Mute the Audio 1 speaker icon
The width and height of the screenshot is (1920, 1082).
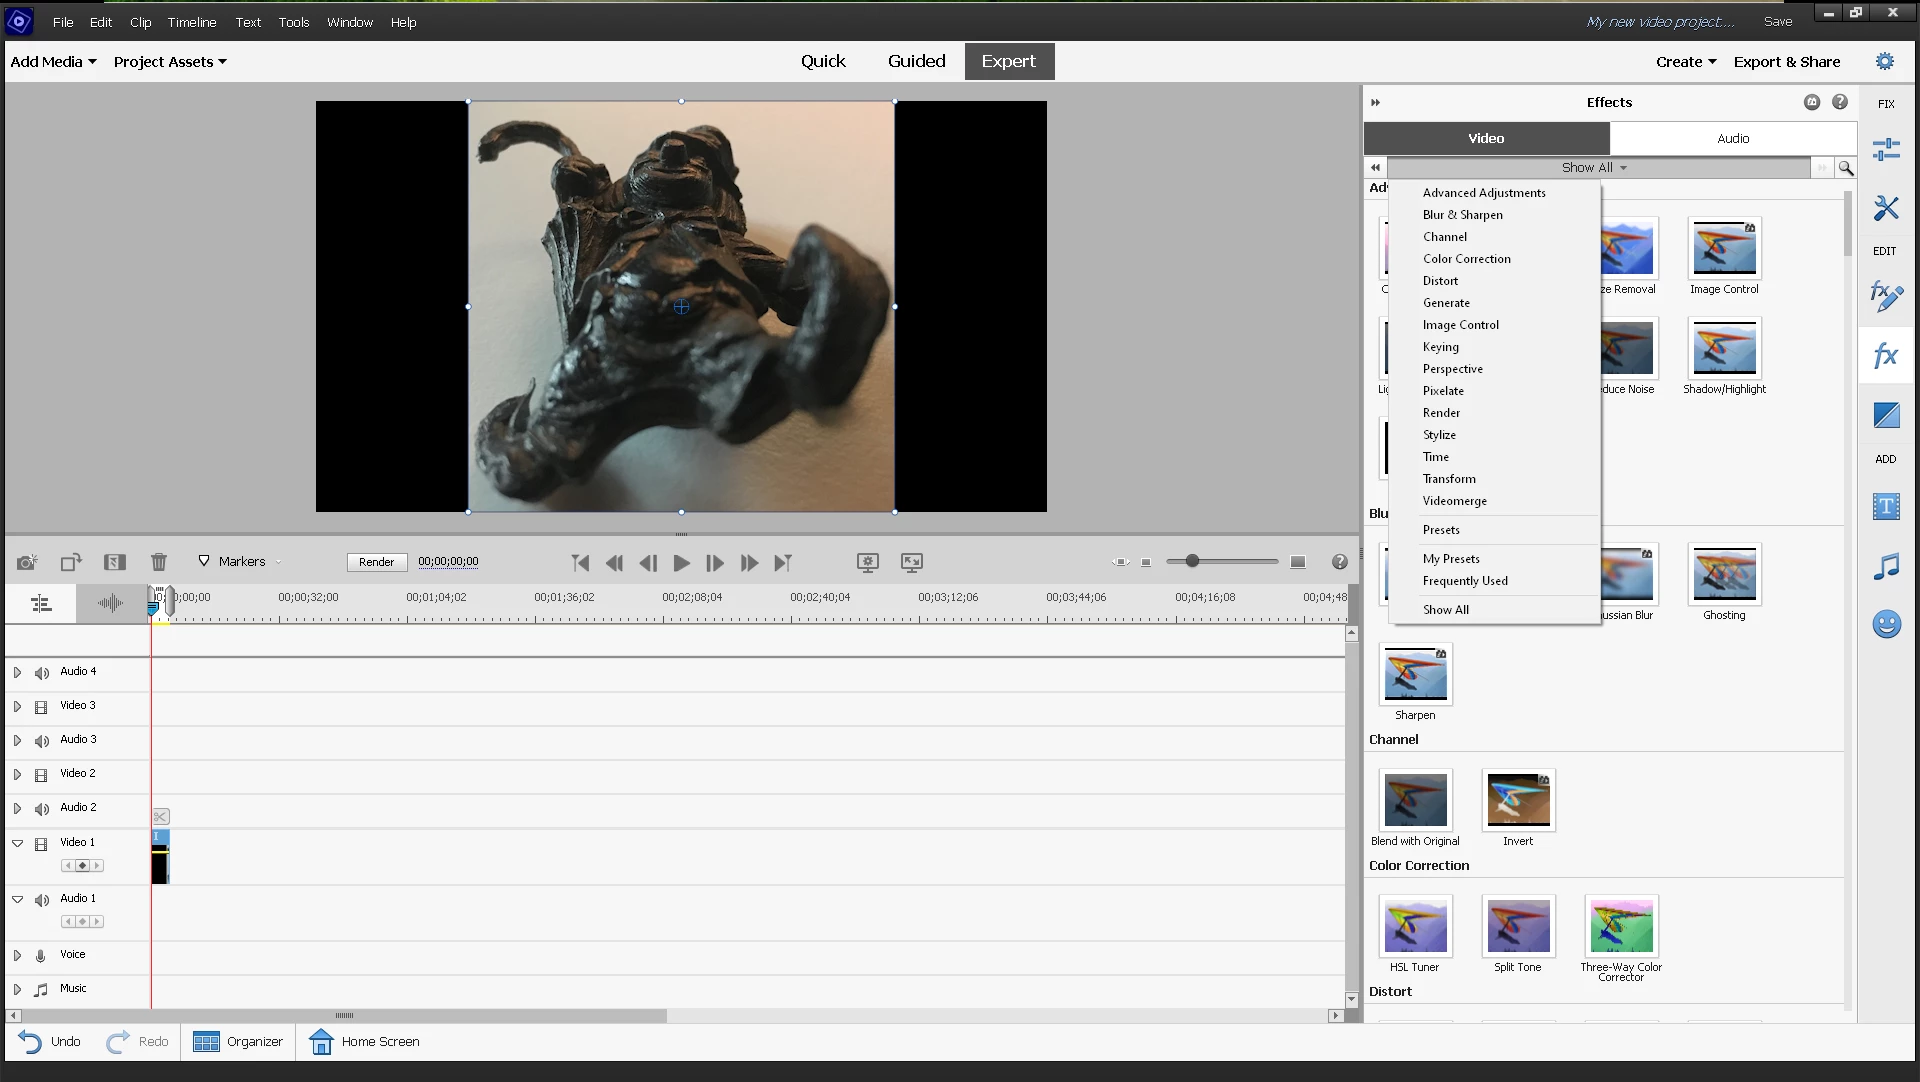pyautogui.click(x=42, y=900)
